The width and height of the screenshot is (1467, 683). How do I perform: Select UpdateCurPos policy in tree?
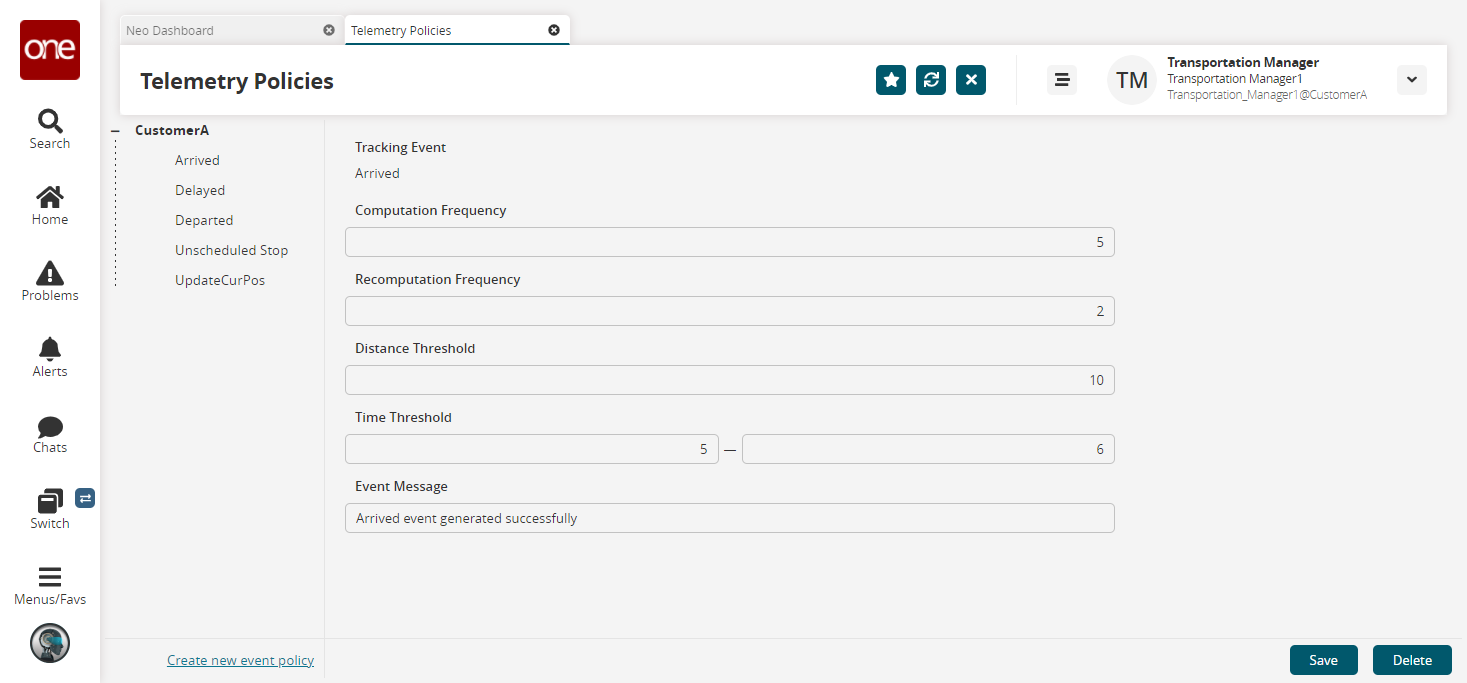click(220, 280)
